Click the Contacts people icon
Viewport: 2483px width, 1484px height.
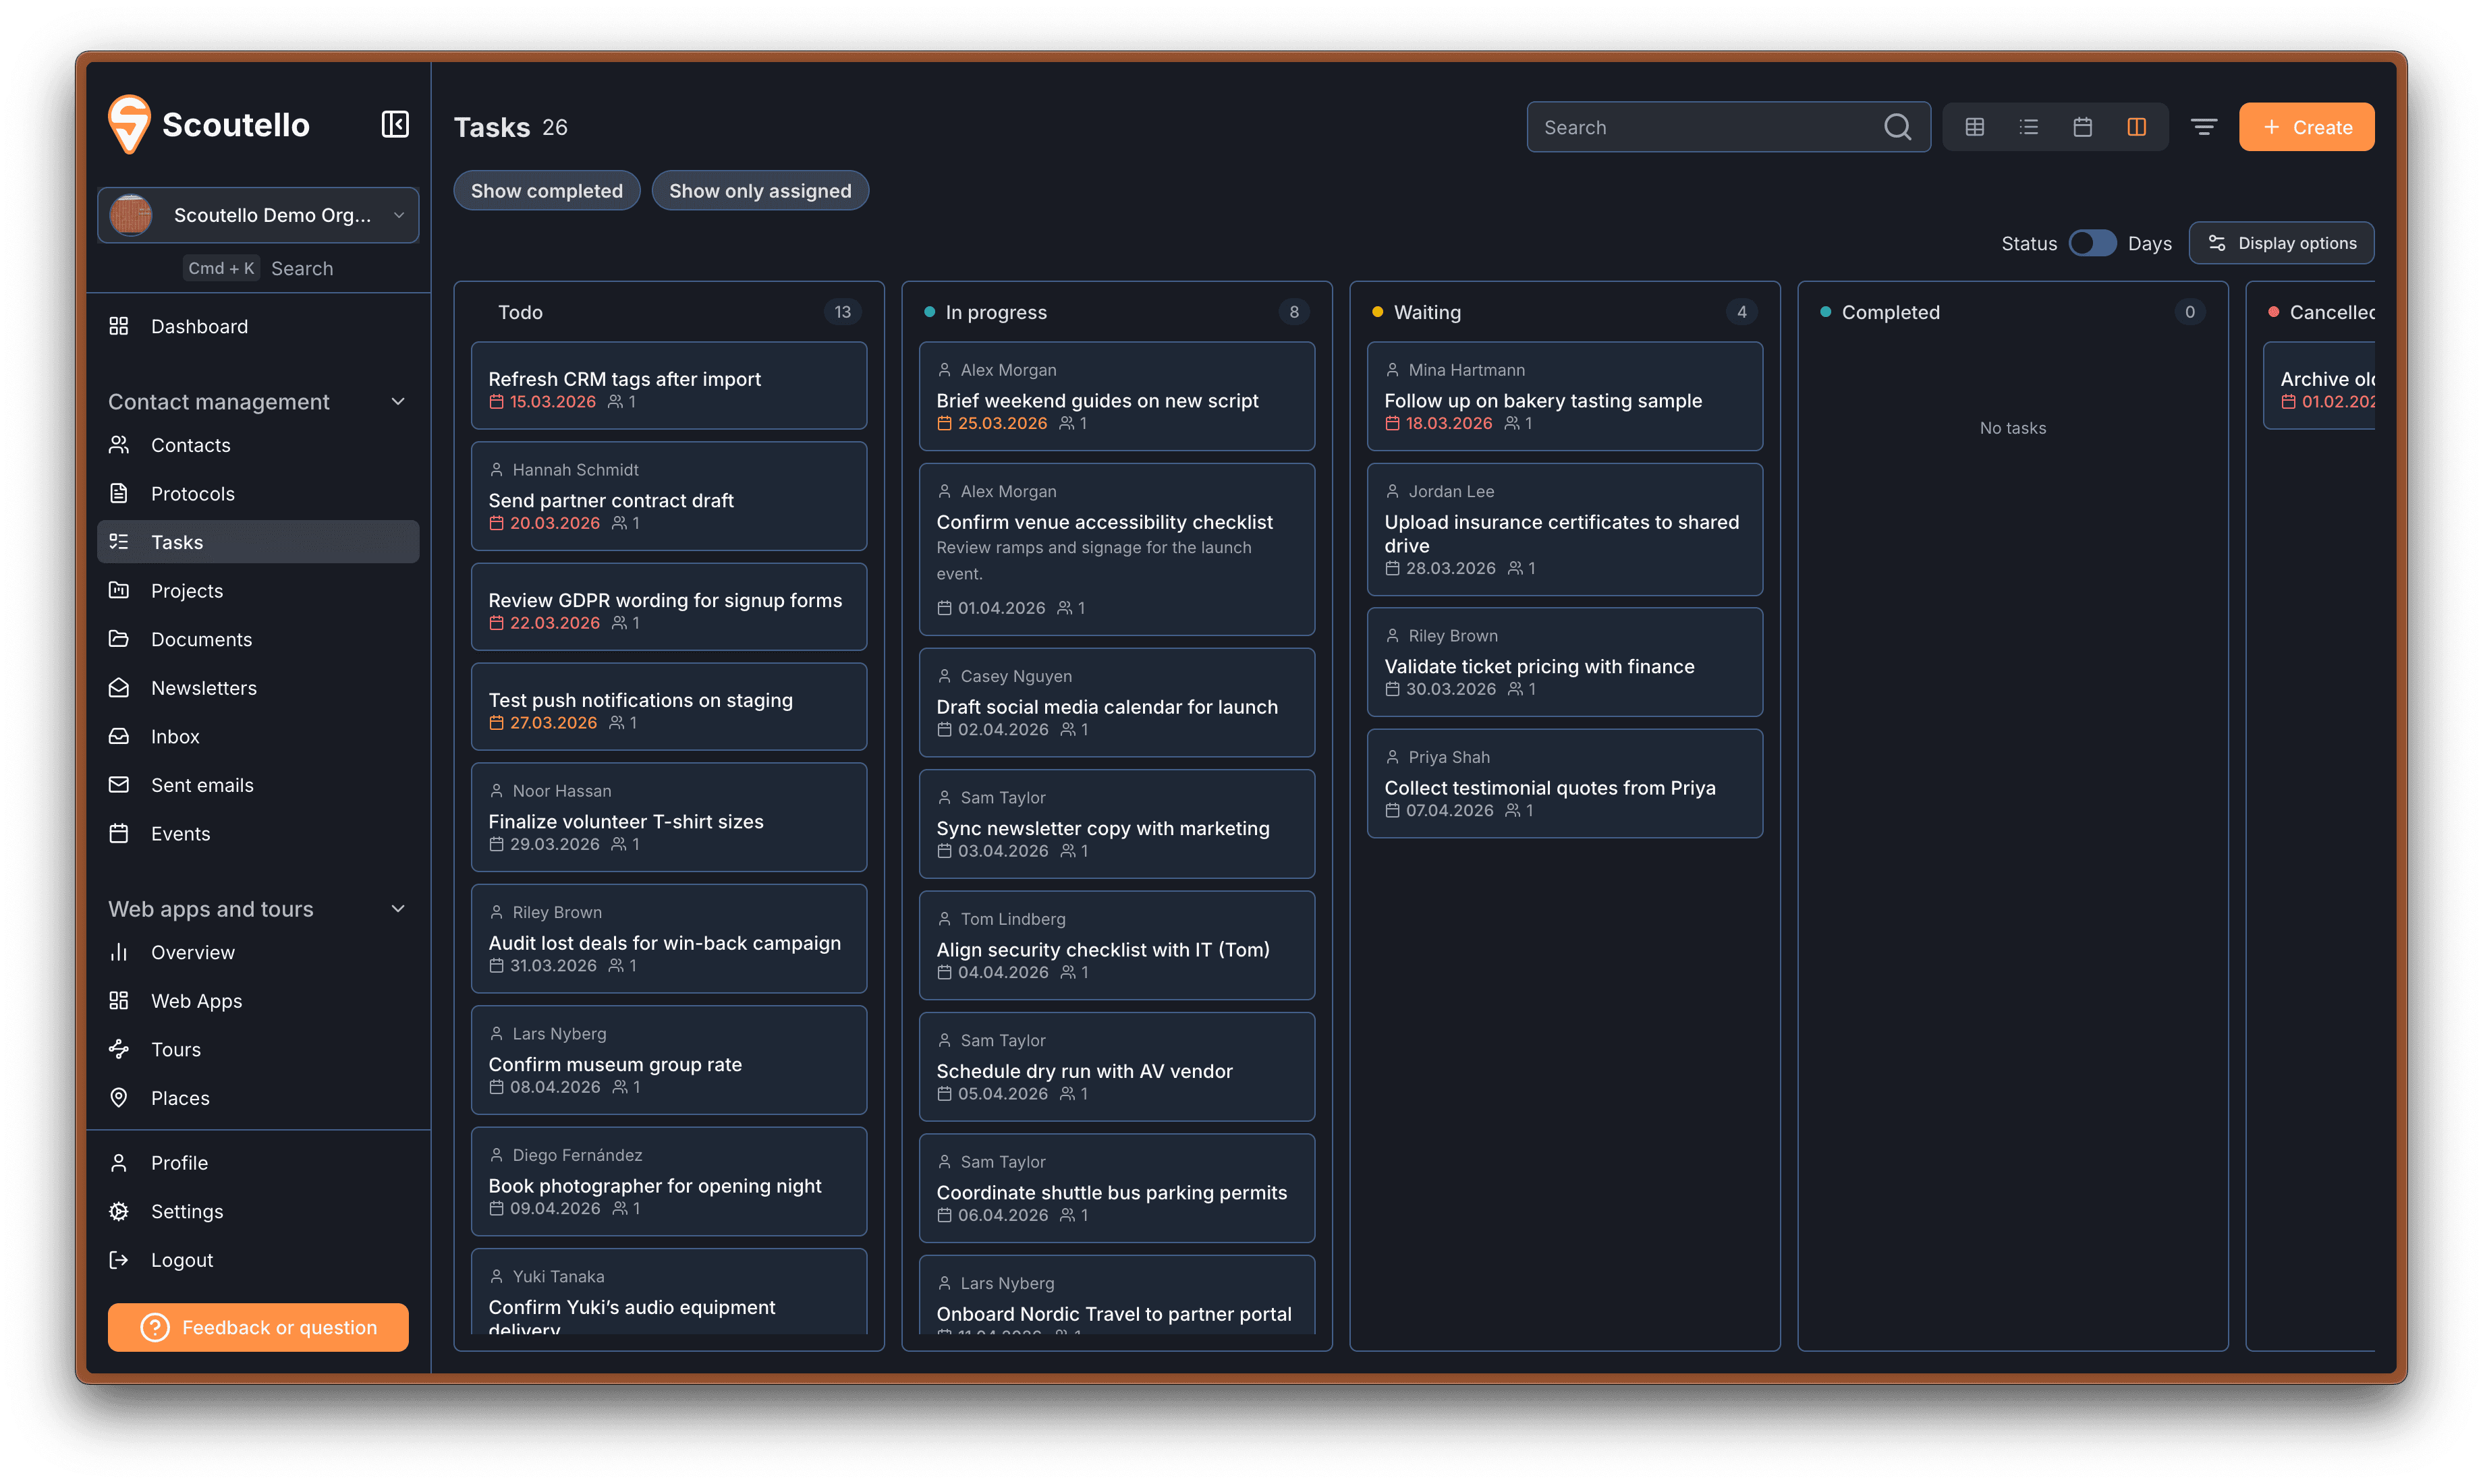click(119, 445)
